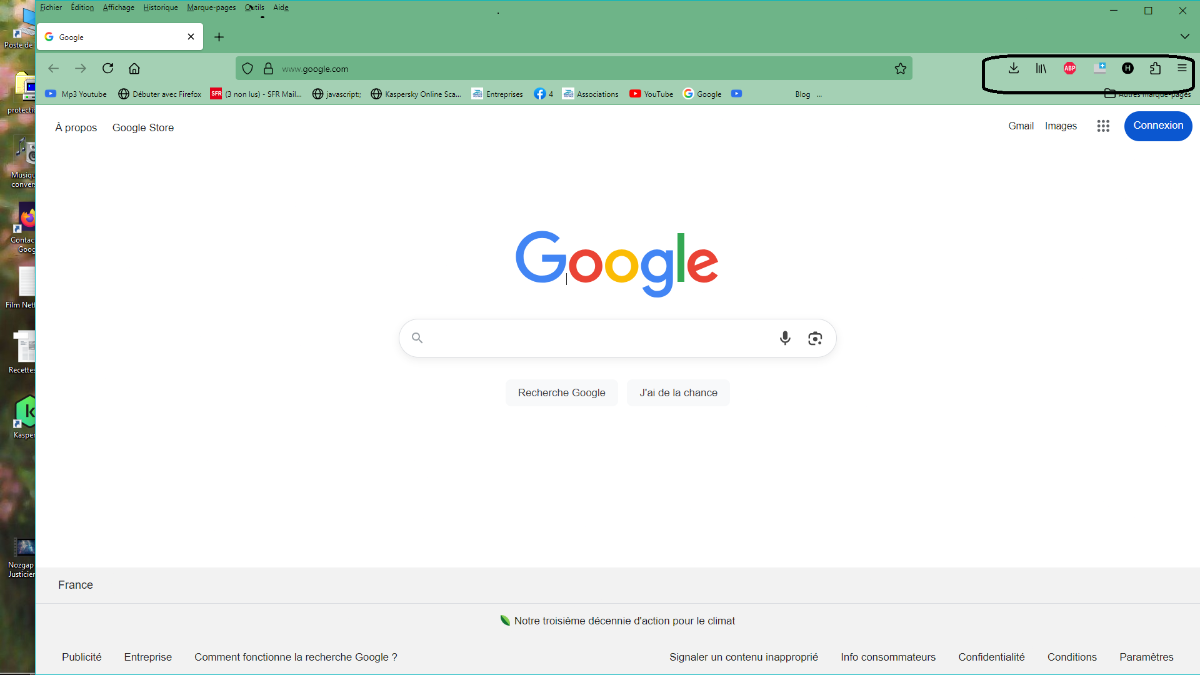The width and height of the screenshot is (1200, 675).
Task: Open the Kaspersky Online Scanner bookmark
Action: [416, 94]
